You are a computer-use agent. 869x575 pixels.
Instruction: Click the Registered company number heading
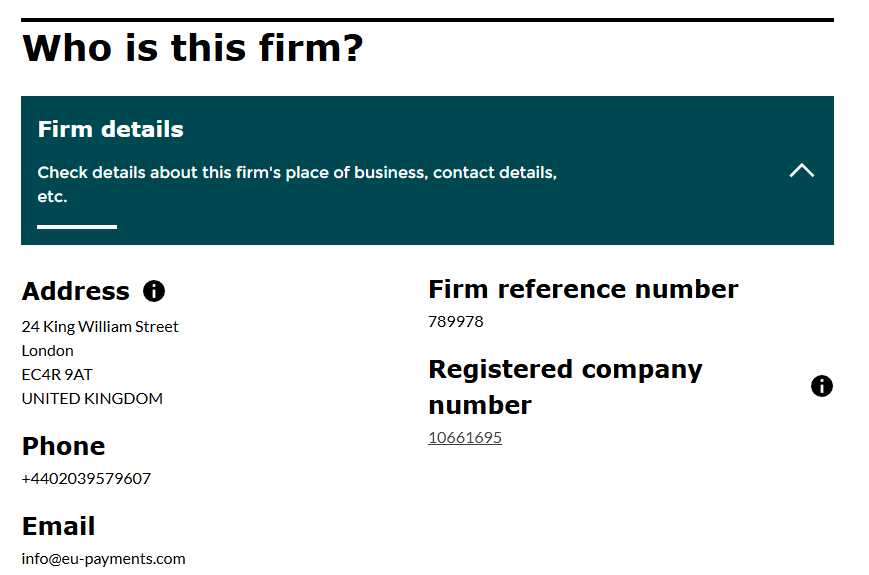pos(565,387)
